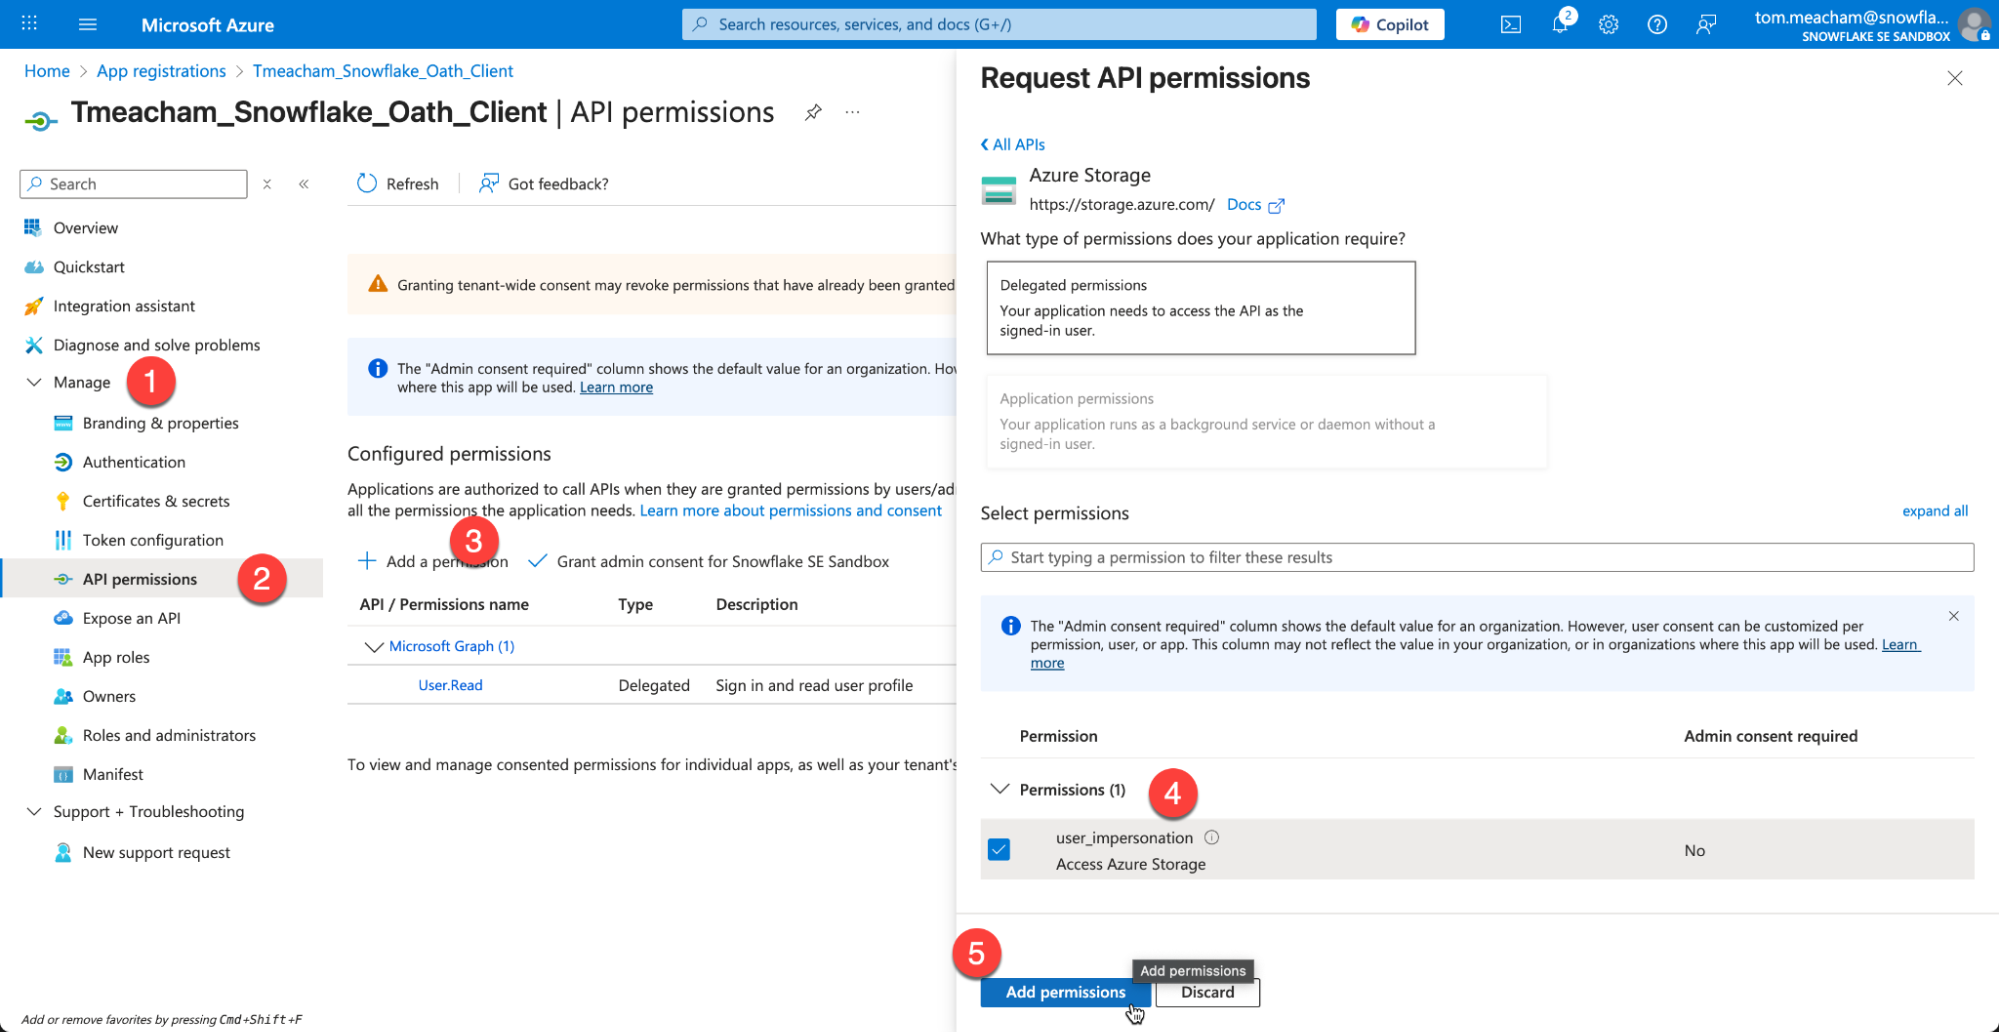The height and width of the screenshot is (1032, 1999).
Task: Click the Got feedback icon
Action: (x=489, y=183)
